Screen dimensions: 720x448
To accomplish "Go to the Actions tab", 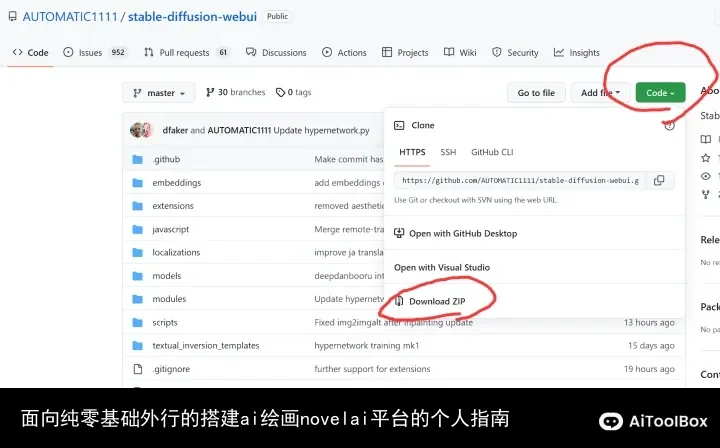I will point(344,52).
